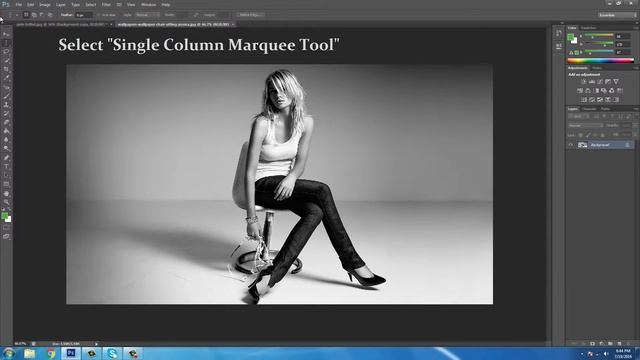Switch to the Channels tab
The image size is (640, 360).
pos(589,109)
